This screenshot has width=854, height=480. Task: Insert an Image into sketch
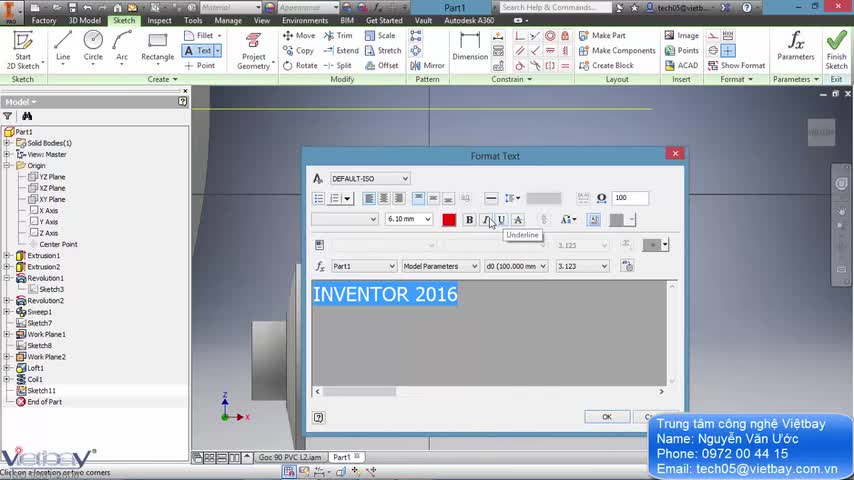click(681, 35)
